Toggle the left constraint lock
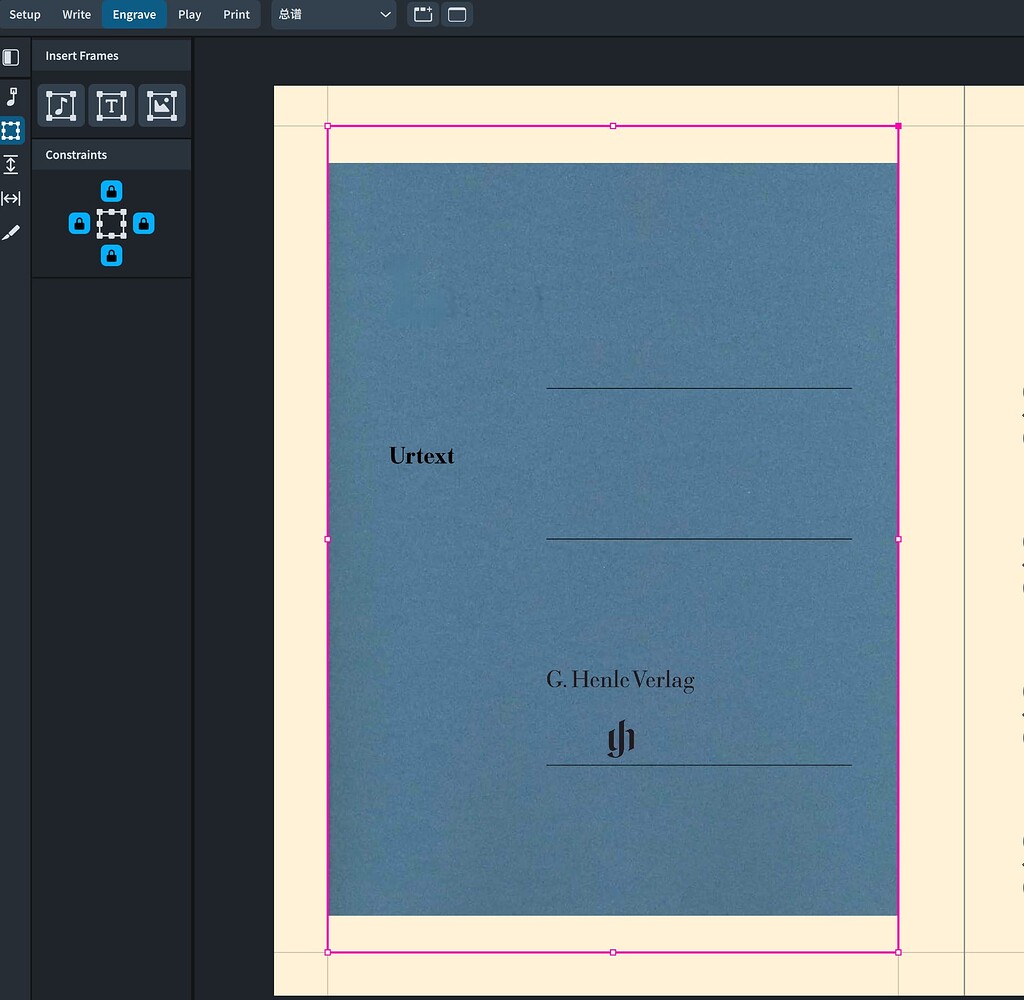The image size is (1024, 1000). tap(79, 223)
